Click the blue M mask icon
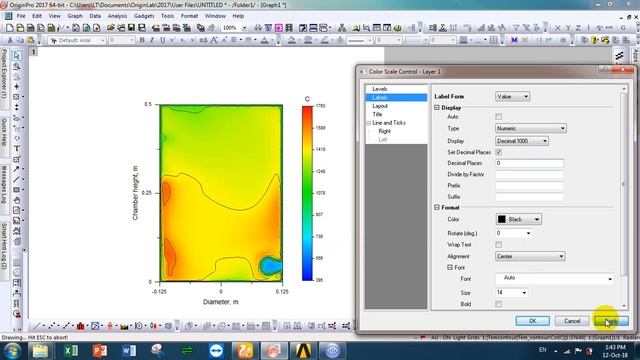Viewport: 640px width, 360px height. point(514,40)
